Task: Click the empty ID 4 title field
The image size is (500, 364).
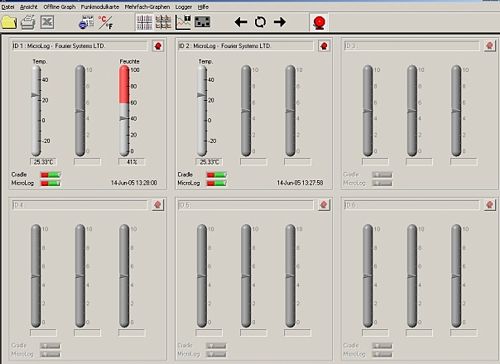Action: (x=79, y=205)
